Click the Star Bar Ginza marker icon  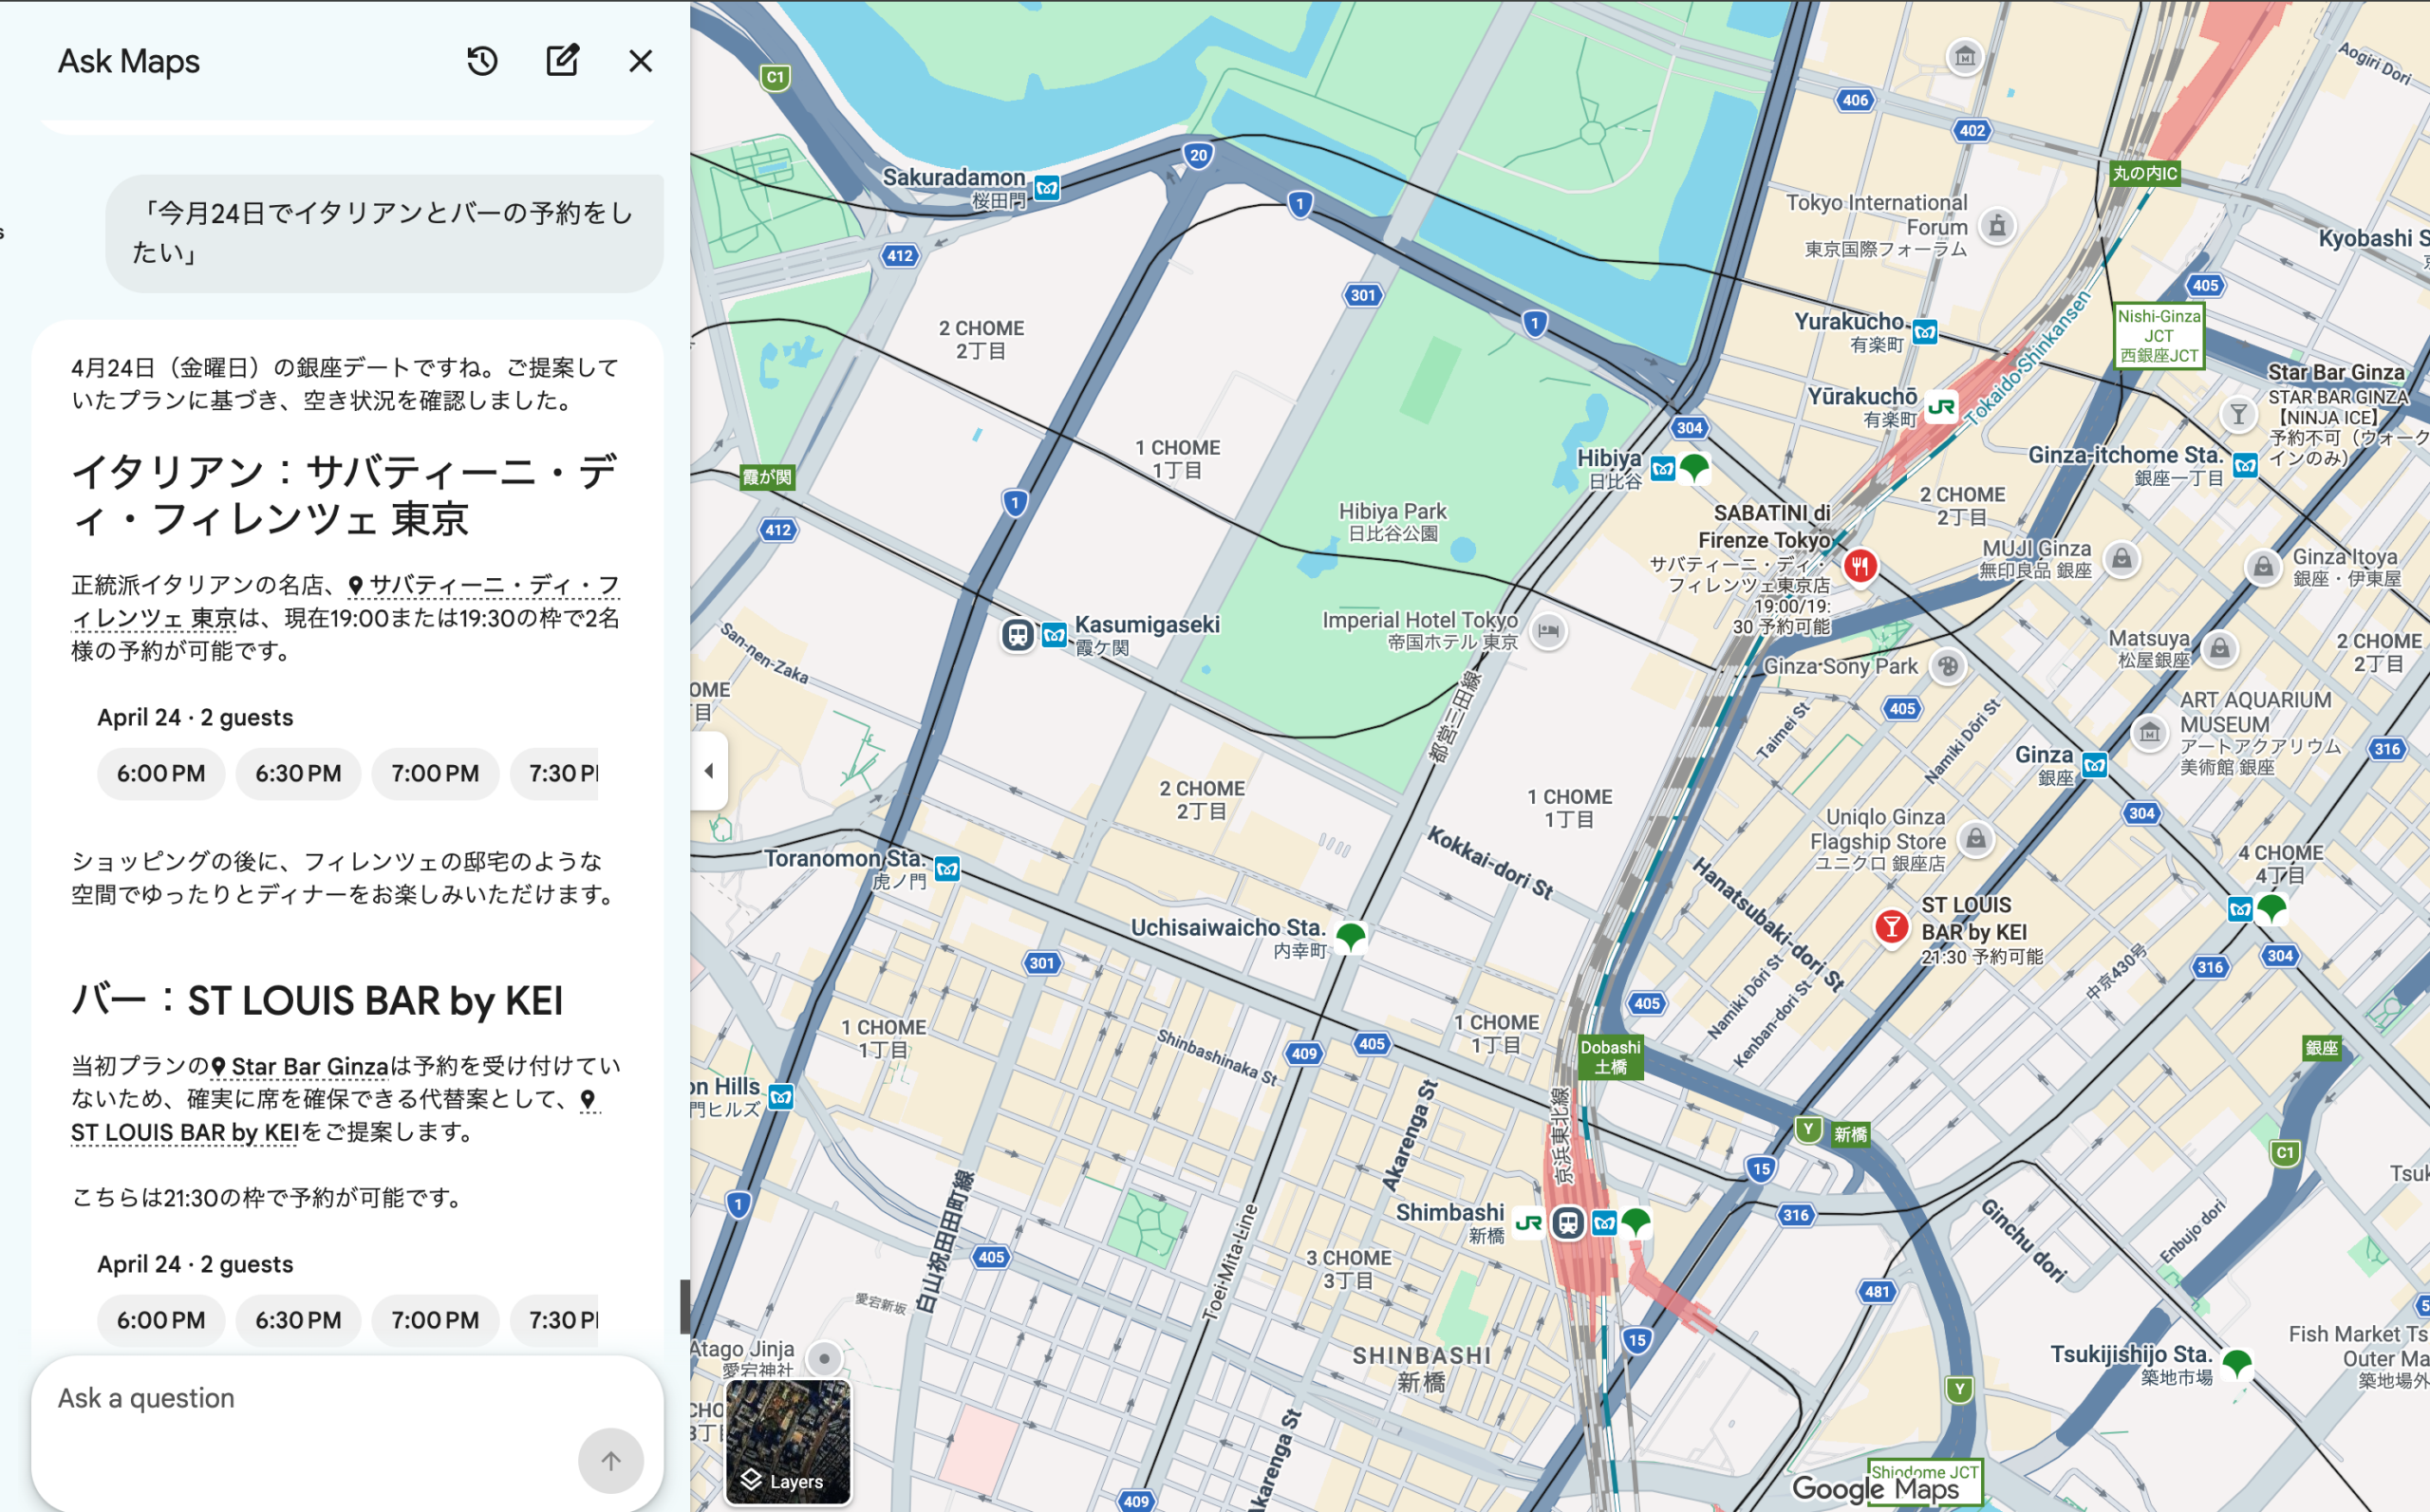pos(2238,413)
